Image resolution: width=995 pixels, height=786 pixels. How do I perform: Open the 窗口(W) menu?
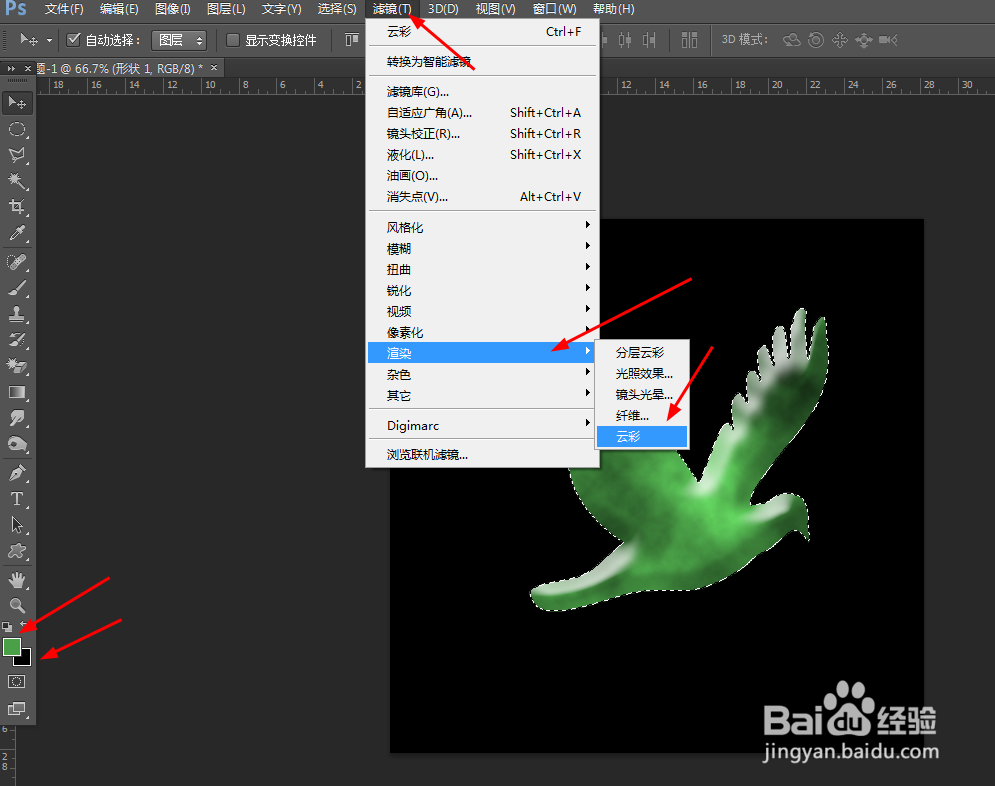tap(555, 9)
